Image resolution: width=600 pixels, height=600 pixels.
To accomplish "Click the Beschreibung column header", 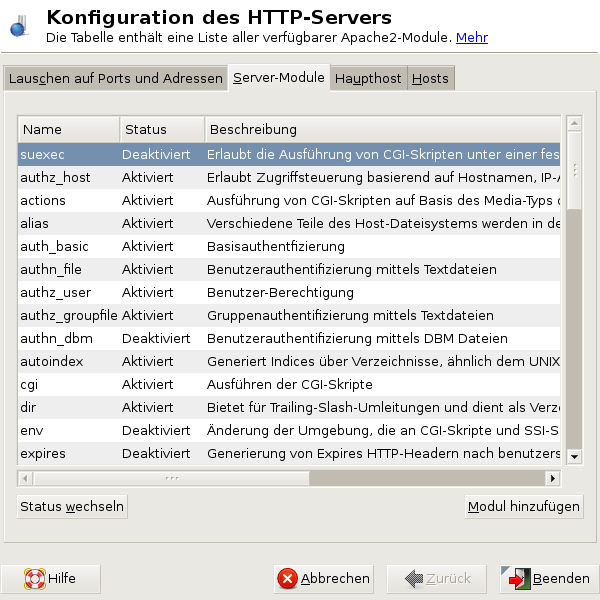I will tap(382, 130).
